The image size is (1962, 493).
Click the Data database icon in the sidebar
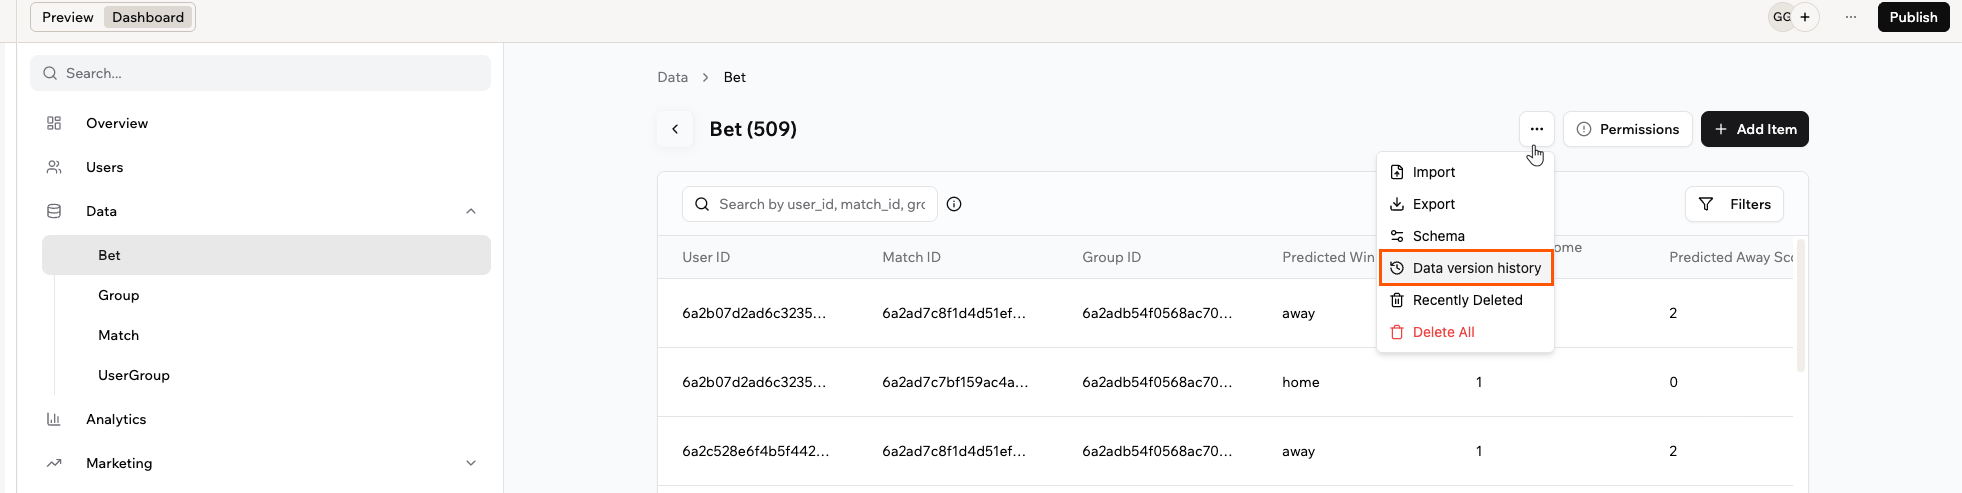[54, 211]
